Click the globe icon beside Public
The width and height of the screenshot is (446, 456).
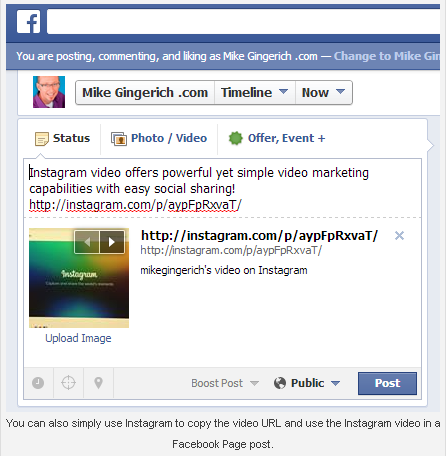pos(280,383)
